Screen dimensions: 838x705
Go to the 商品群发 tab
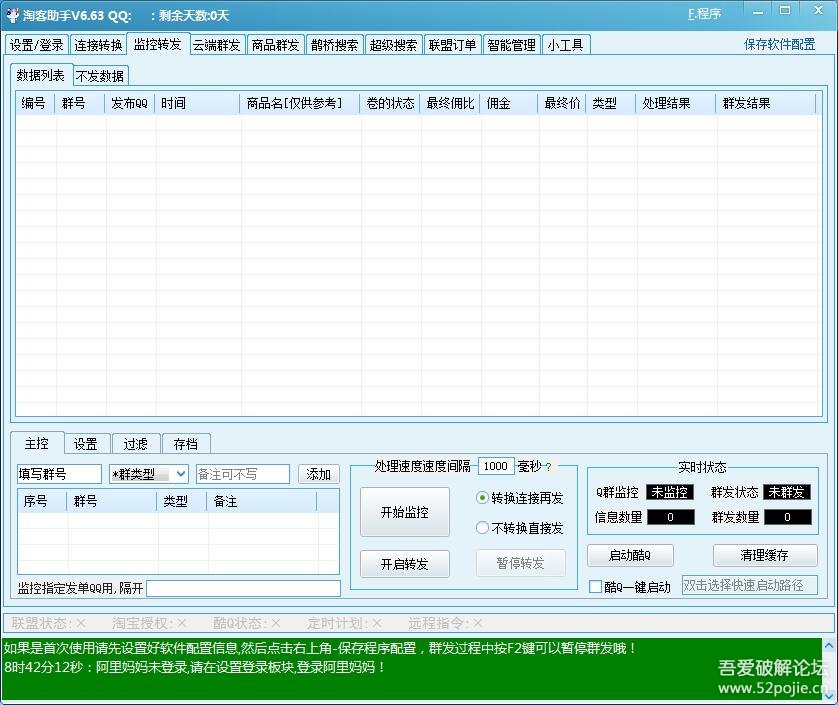click(275, 45)
